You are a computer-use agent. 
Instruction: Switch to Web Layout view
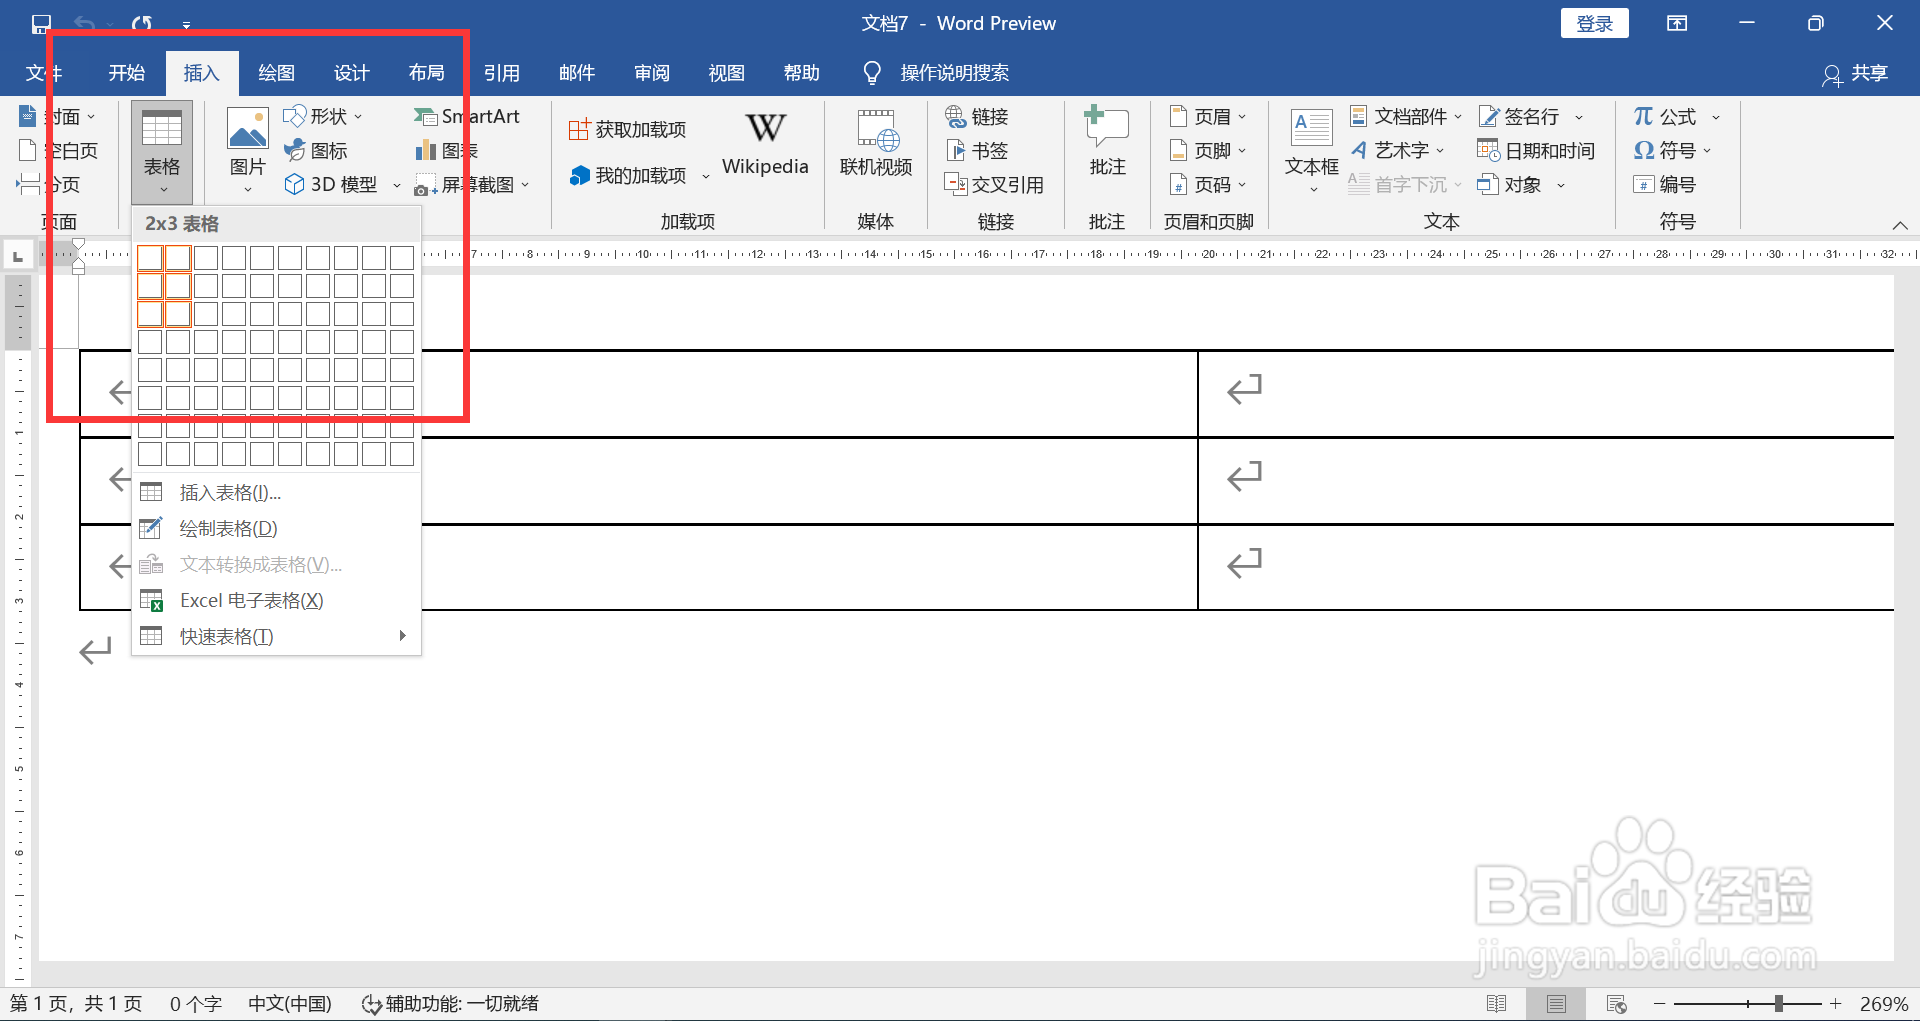(x=1615, y=1003)
